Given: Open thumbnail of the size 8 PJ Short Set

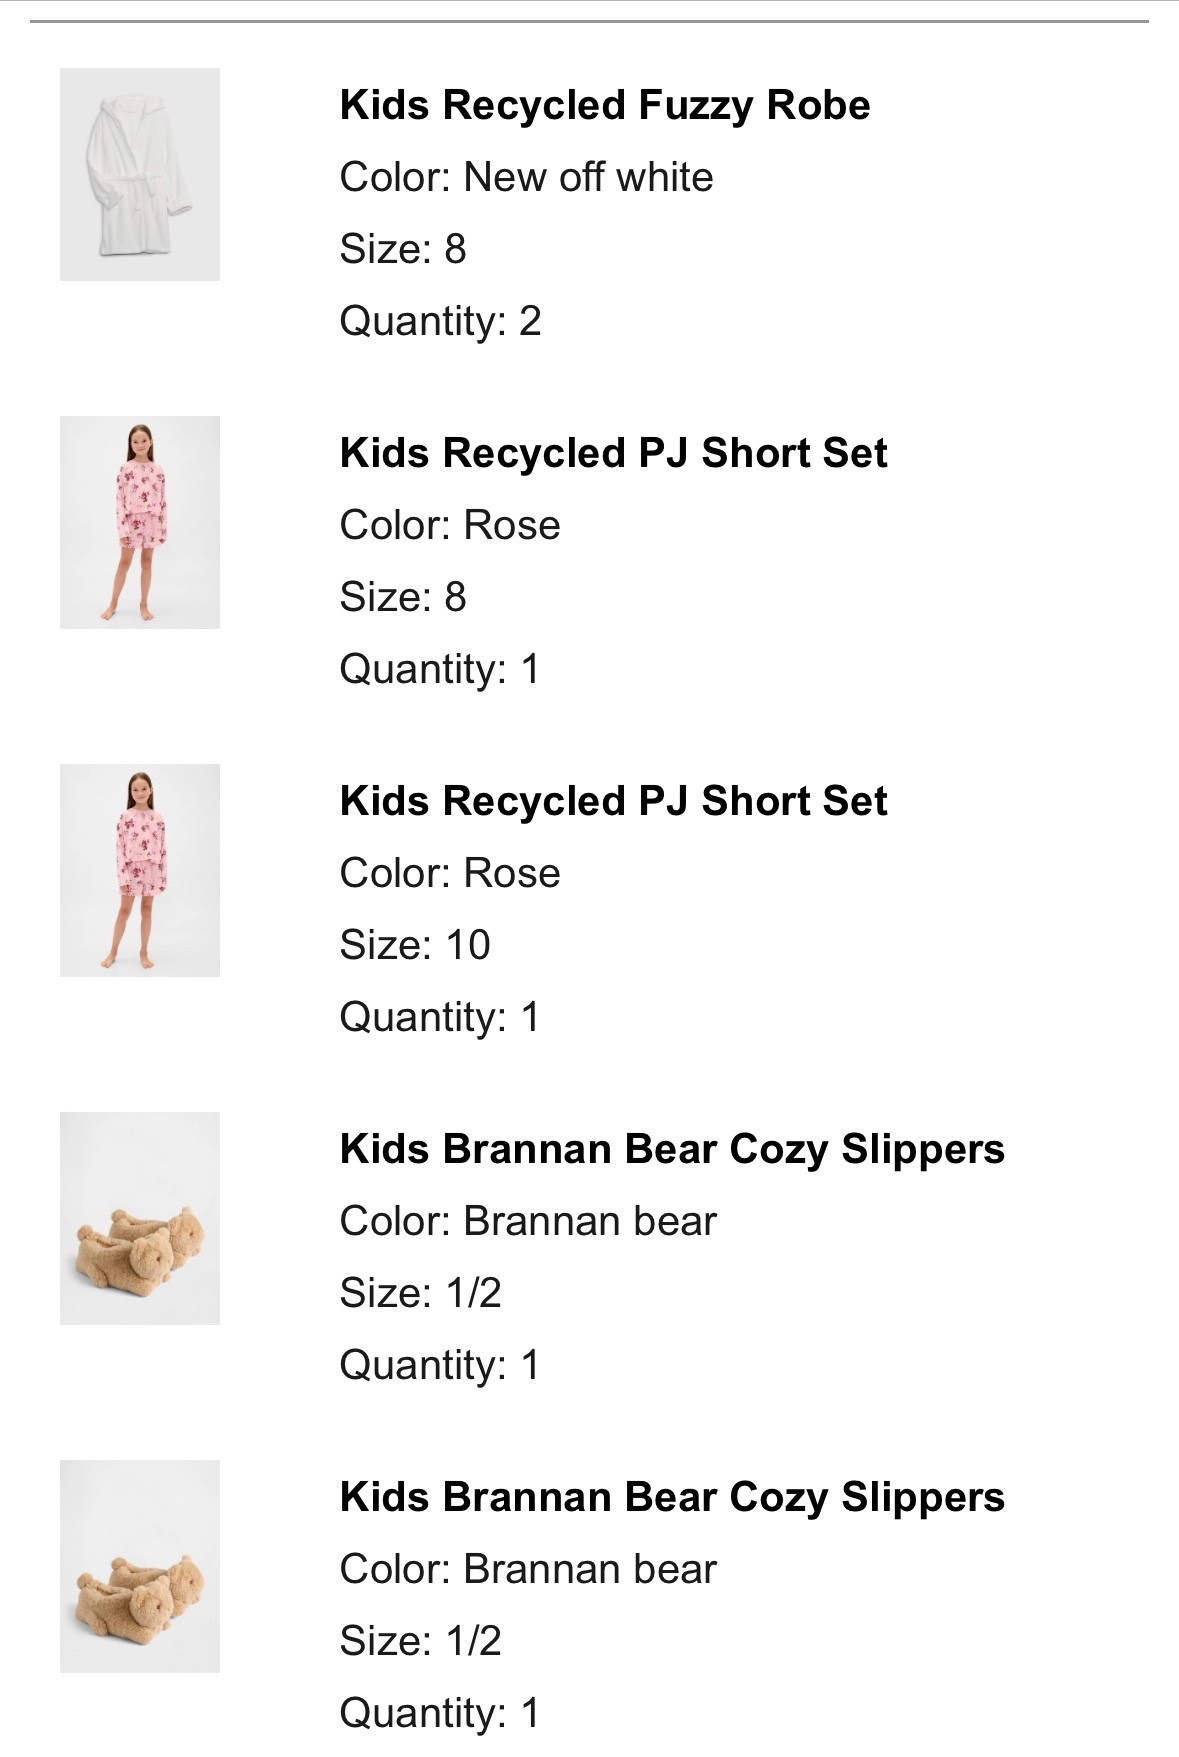Looking at the screenshot, I should point(140,522).
